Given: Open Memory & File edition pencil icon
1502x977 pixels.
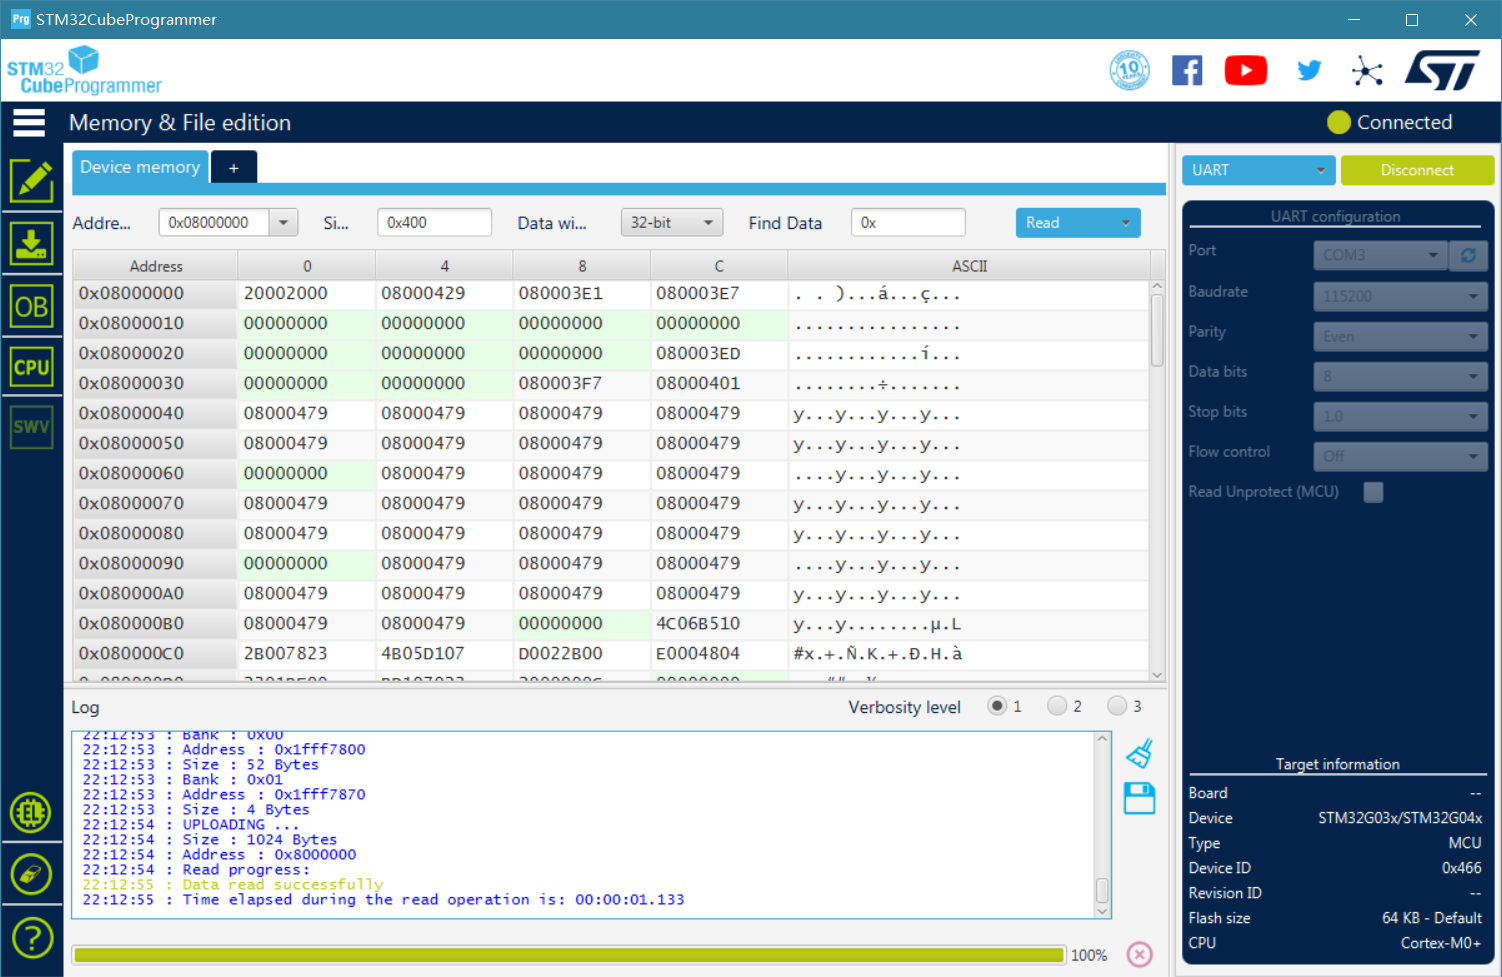Looking at the screenshot, I should pos(32,181).
